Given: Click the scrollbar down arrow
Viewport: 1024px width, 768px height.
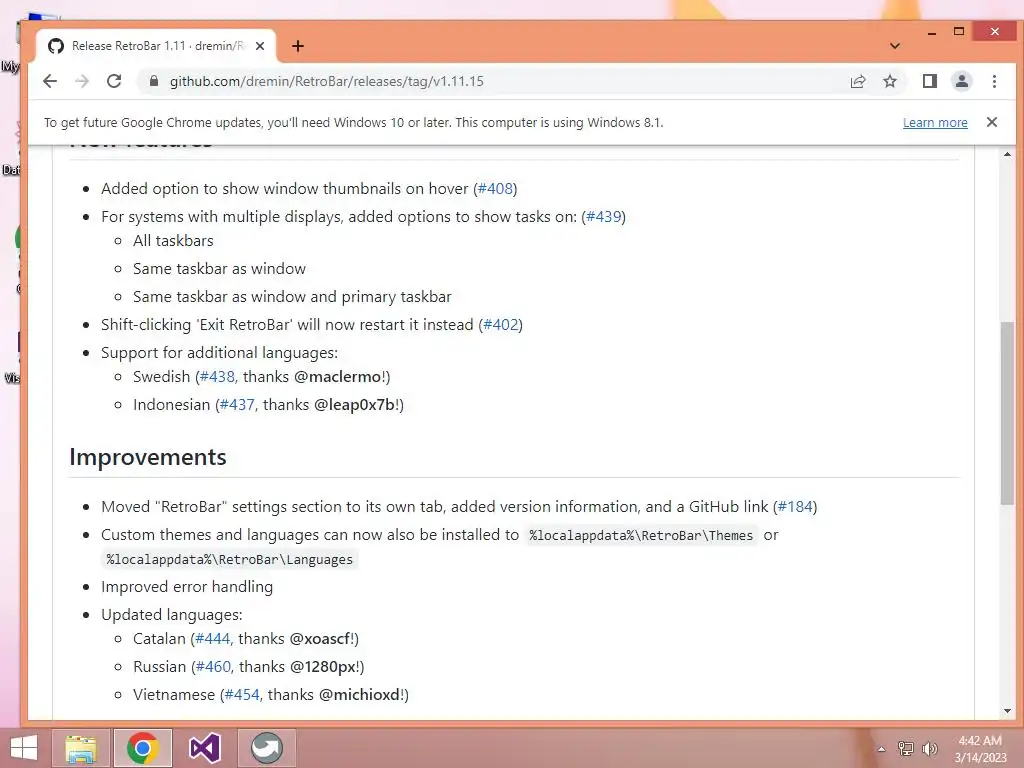Looking at the screenshot, I should (1006, 711).
